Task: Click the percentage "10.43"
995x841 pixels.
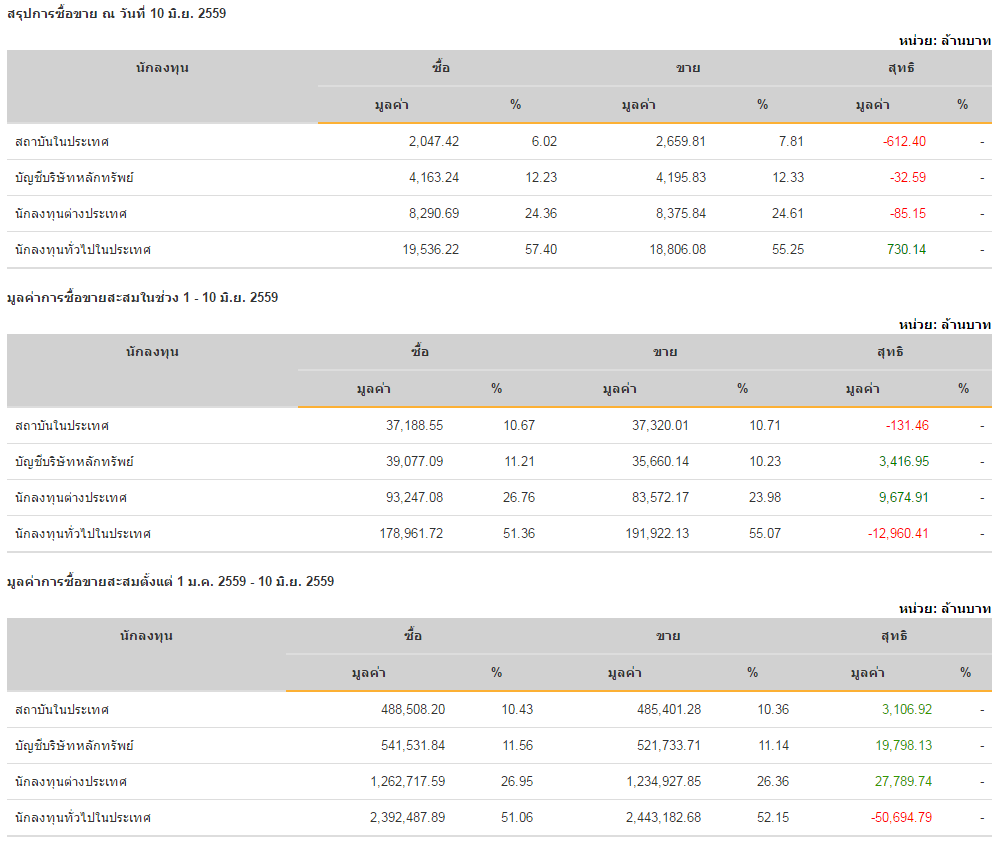Action: [x=517, y=710]
